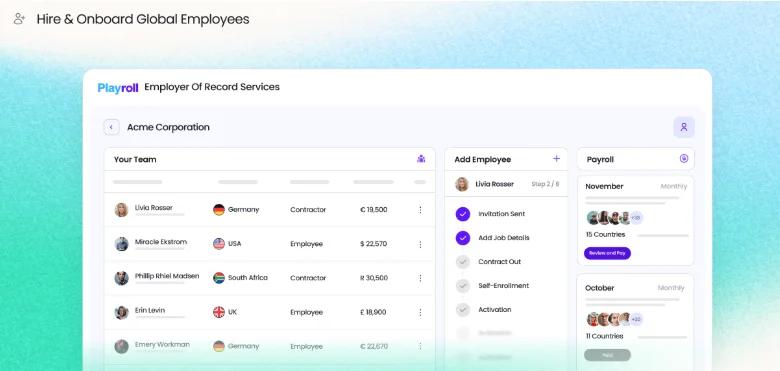
Task: Click the Contract Out step label
Action: [x=499, y=262]
